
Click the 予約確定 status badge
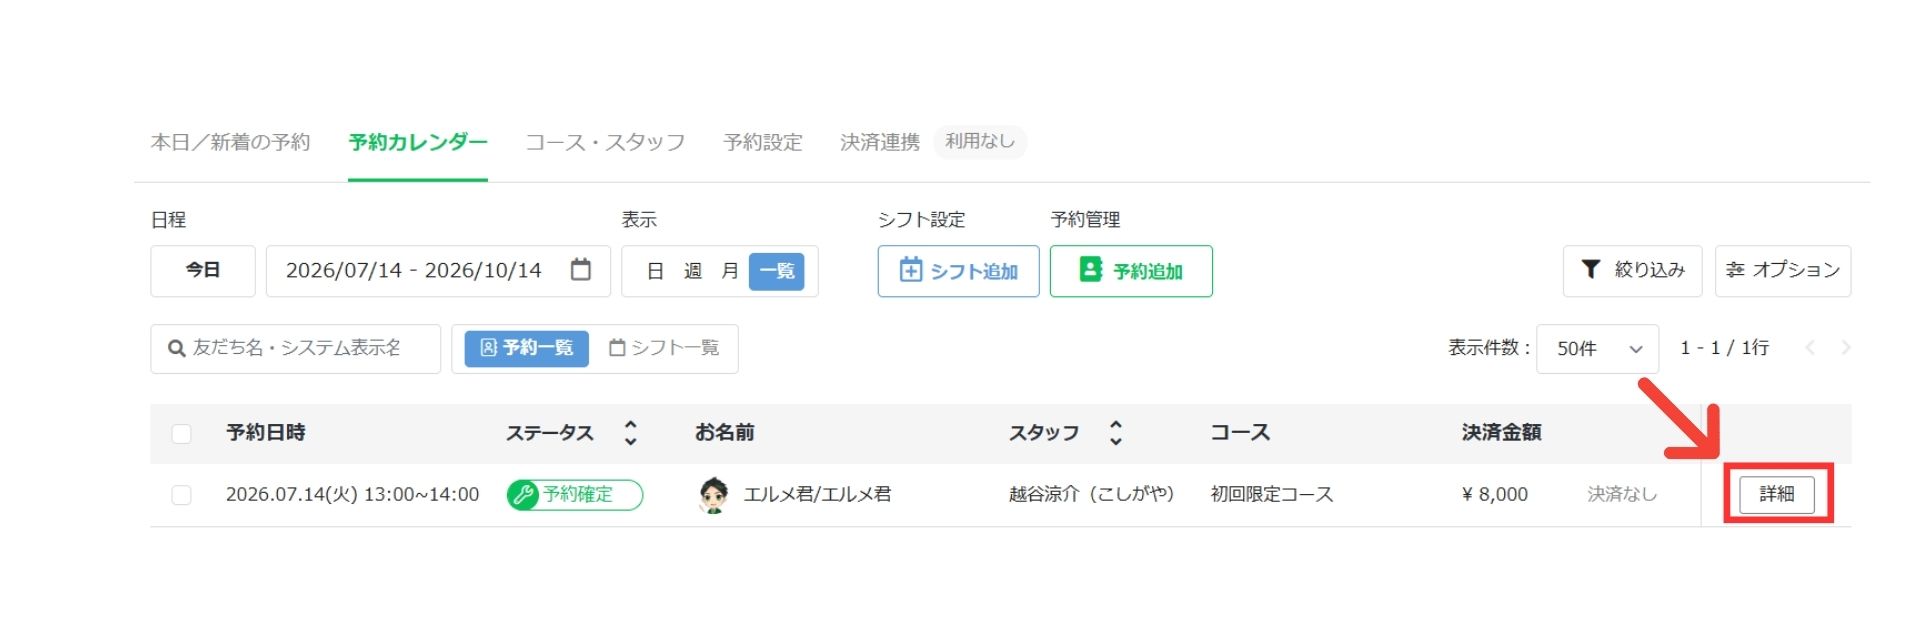(x=575, y=495)
